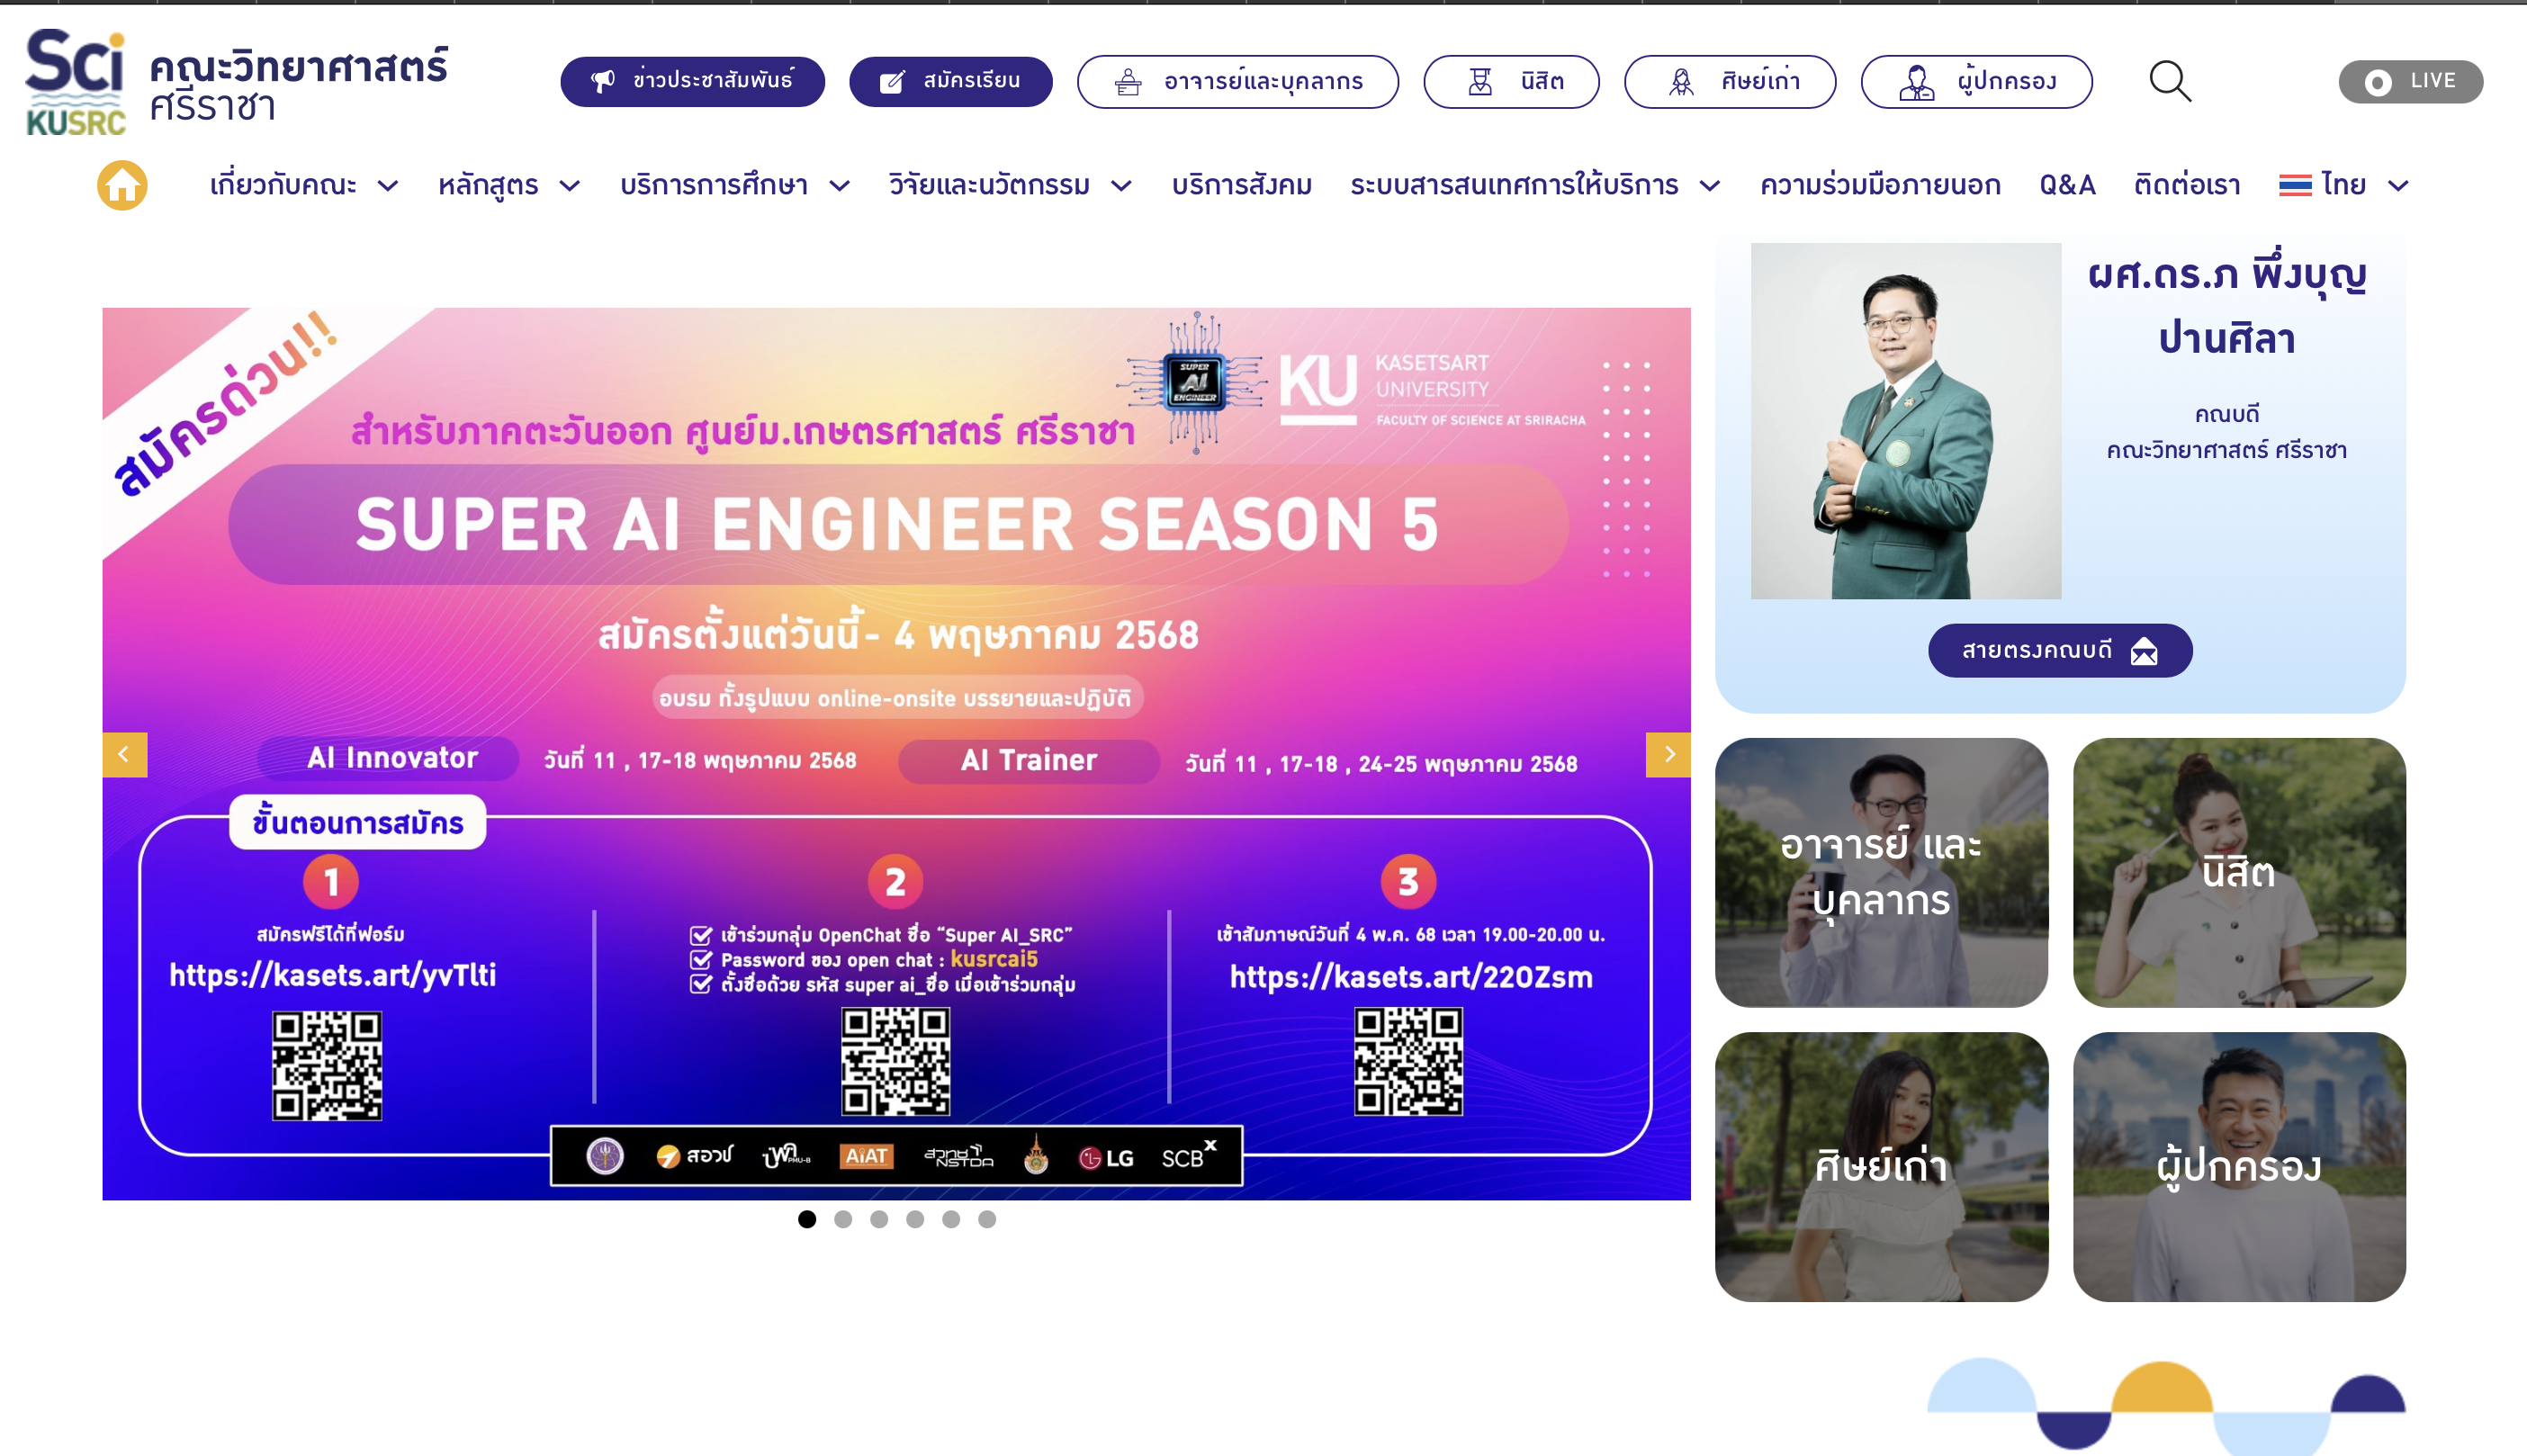The width and height of the screenshot is (2527, 1456).
Task: Click the สมัครเรียน button
Action: point(950,81)
